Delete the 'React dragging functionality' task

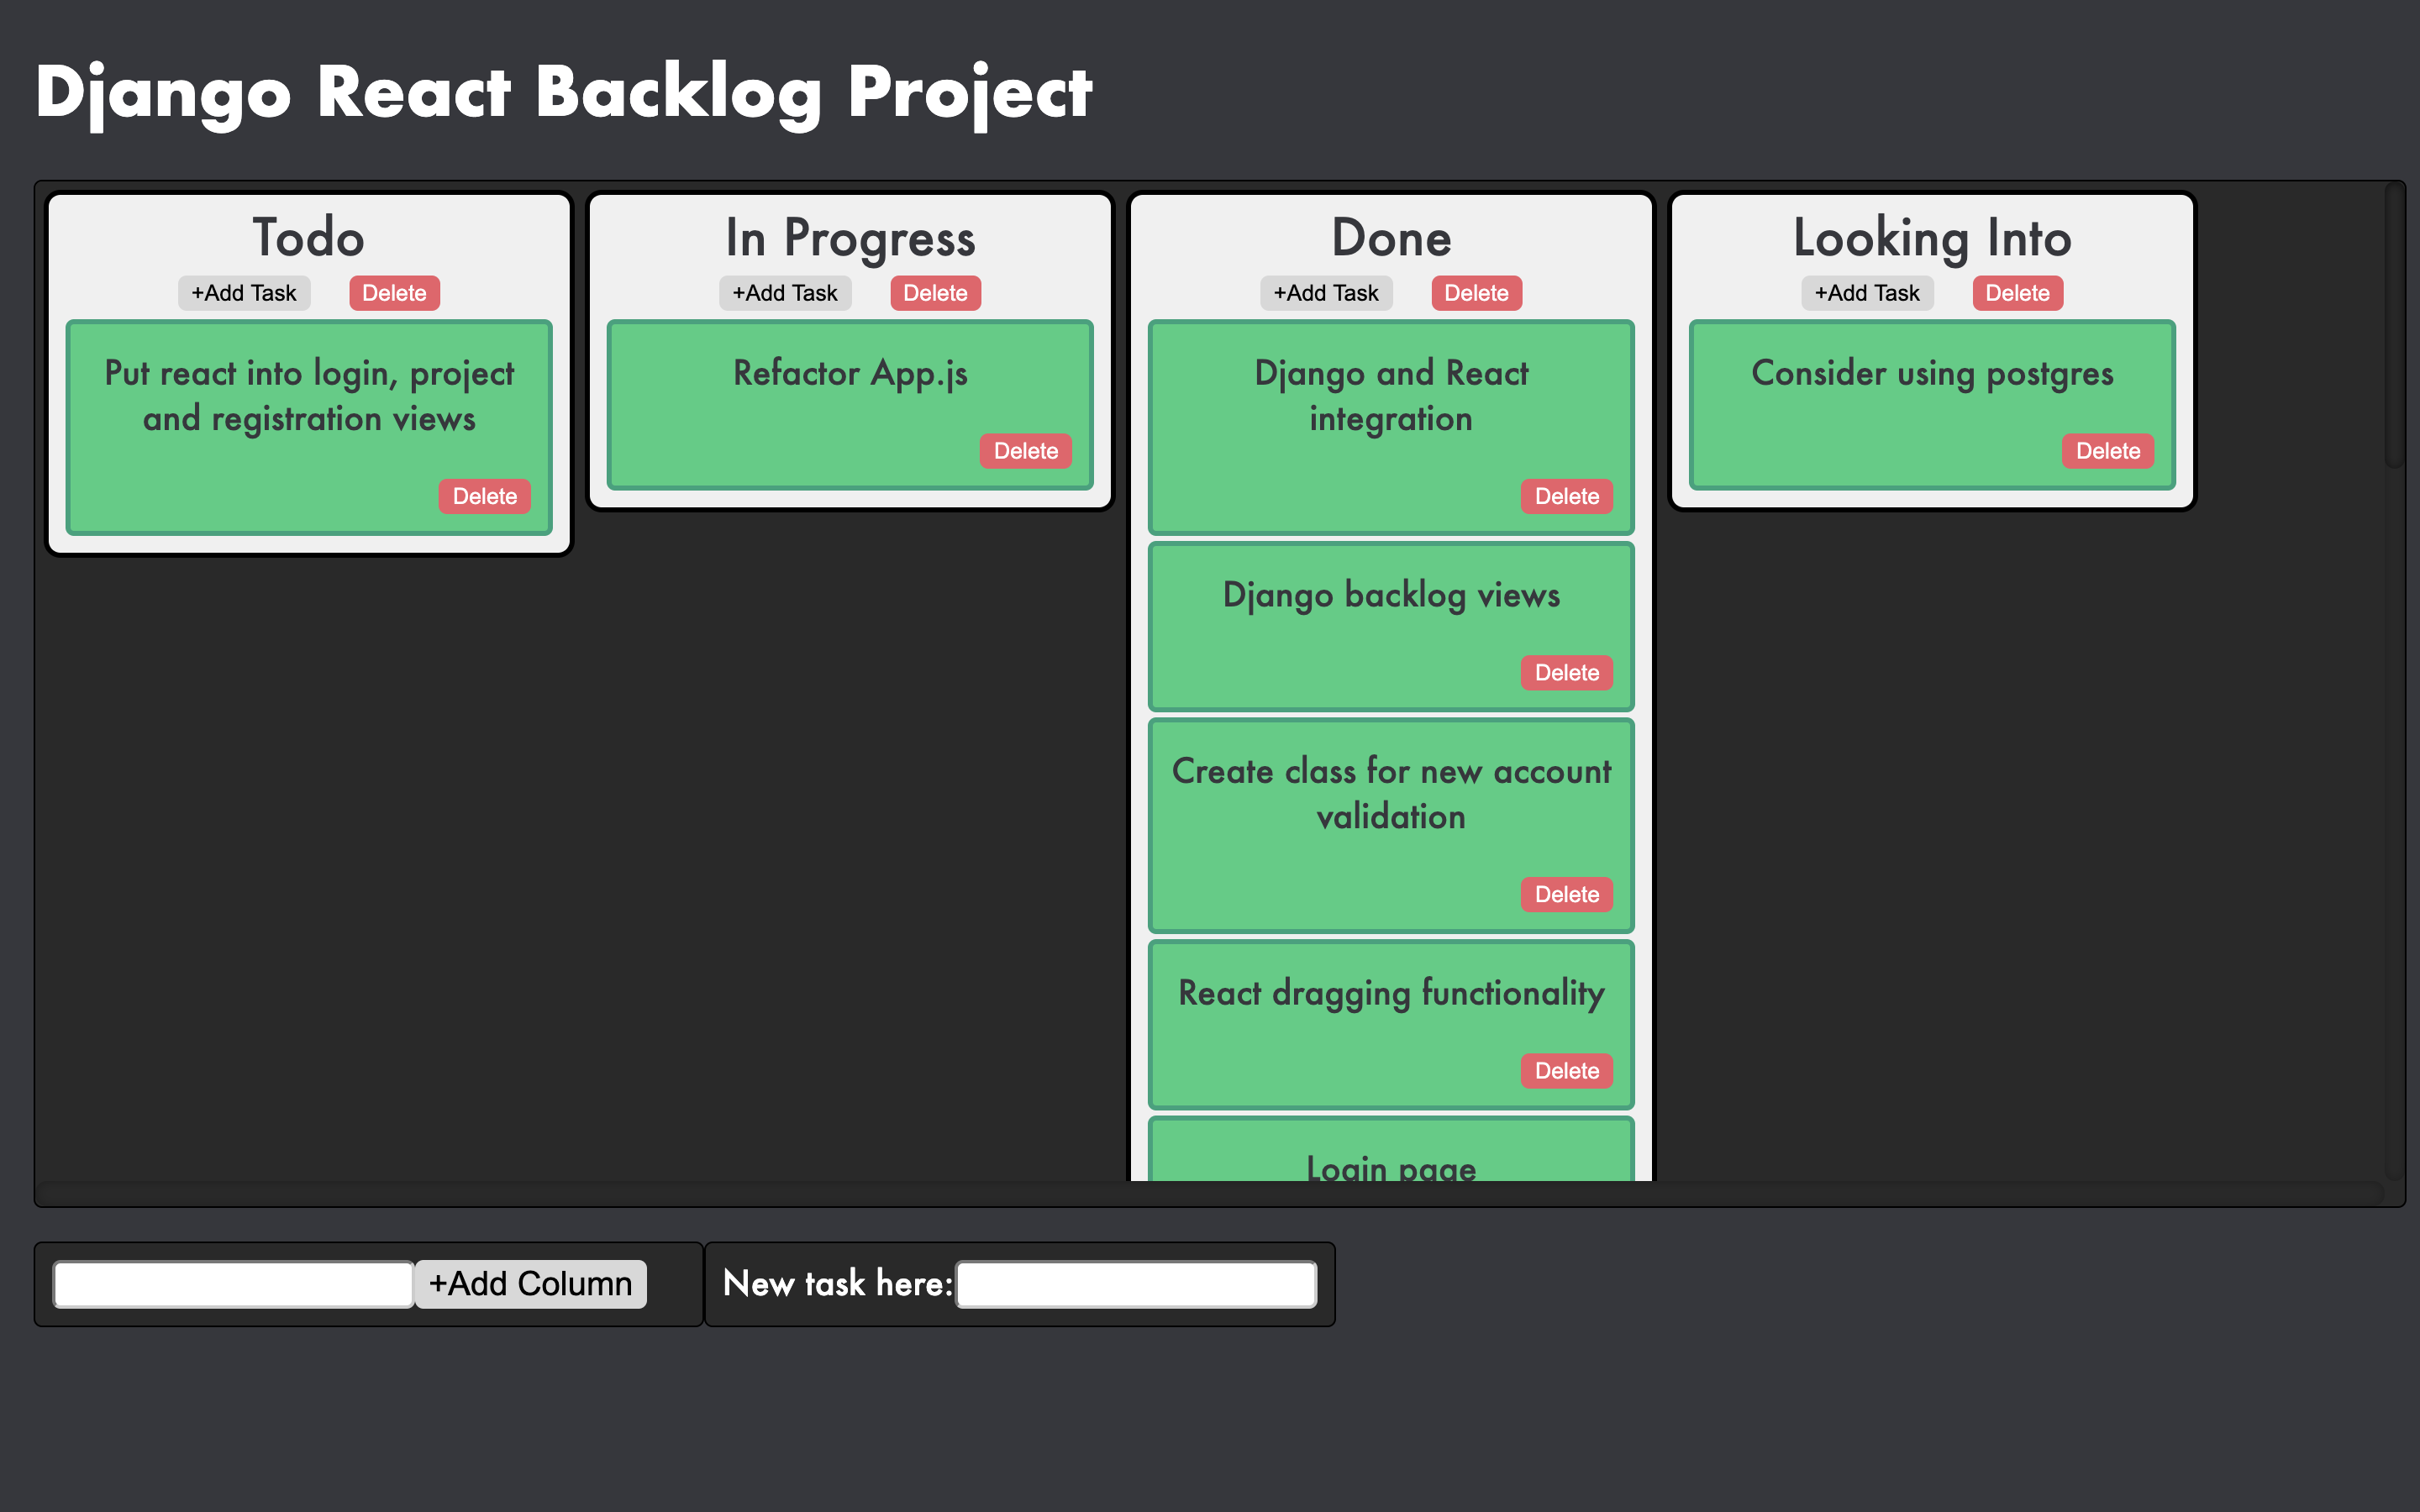pyautogui.click(x=1566, y=1070)
